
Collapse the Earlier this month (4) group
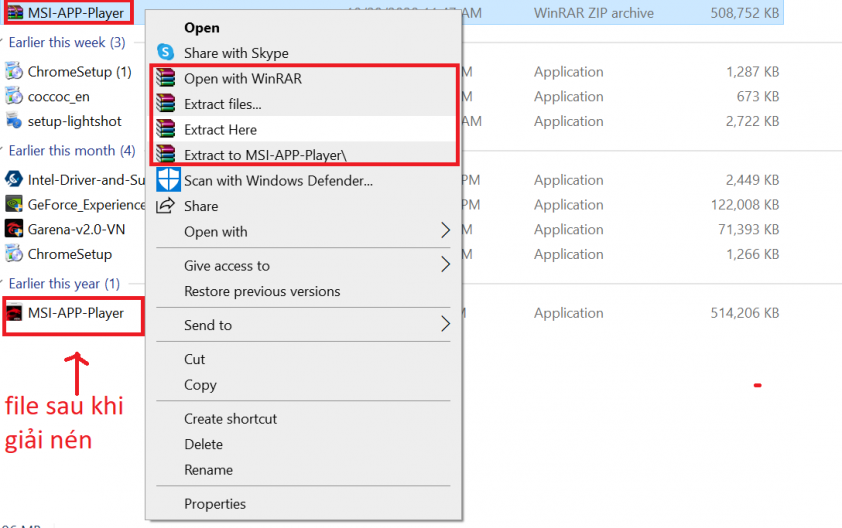coord(2,150)
